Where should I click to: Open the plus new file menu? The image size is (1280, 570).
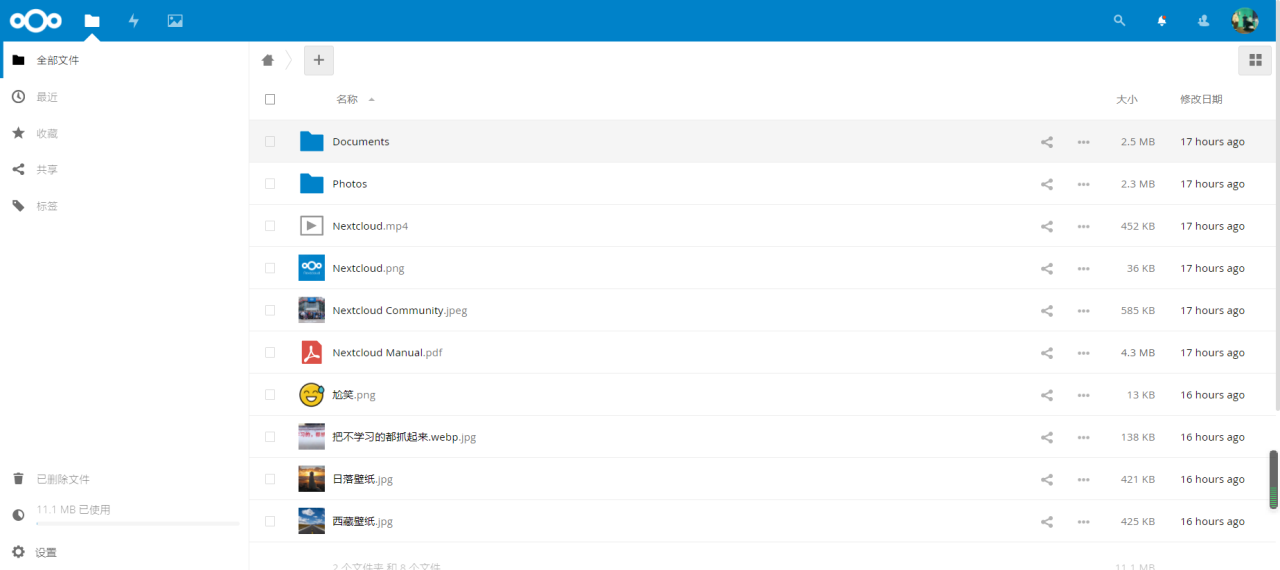coord(319,60)
